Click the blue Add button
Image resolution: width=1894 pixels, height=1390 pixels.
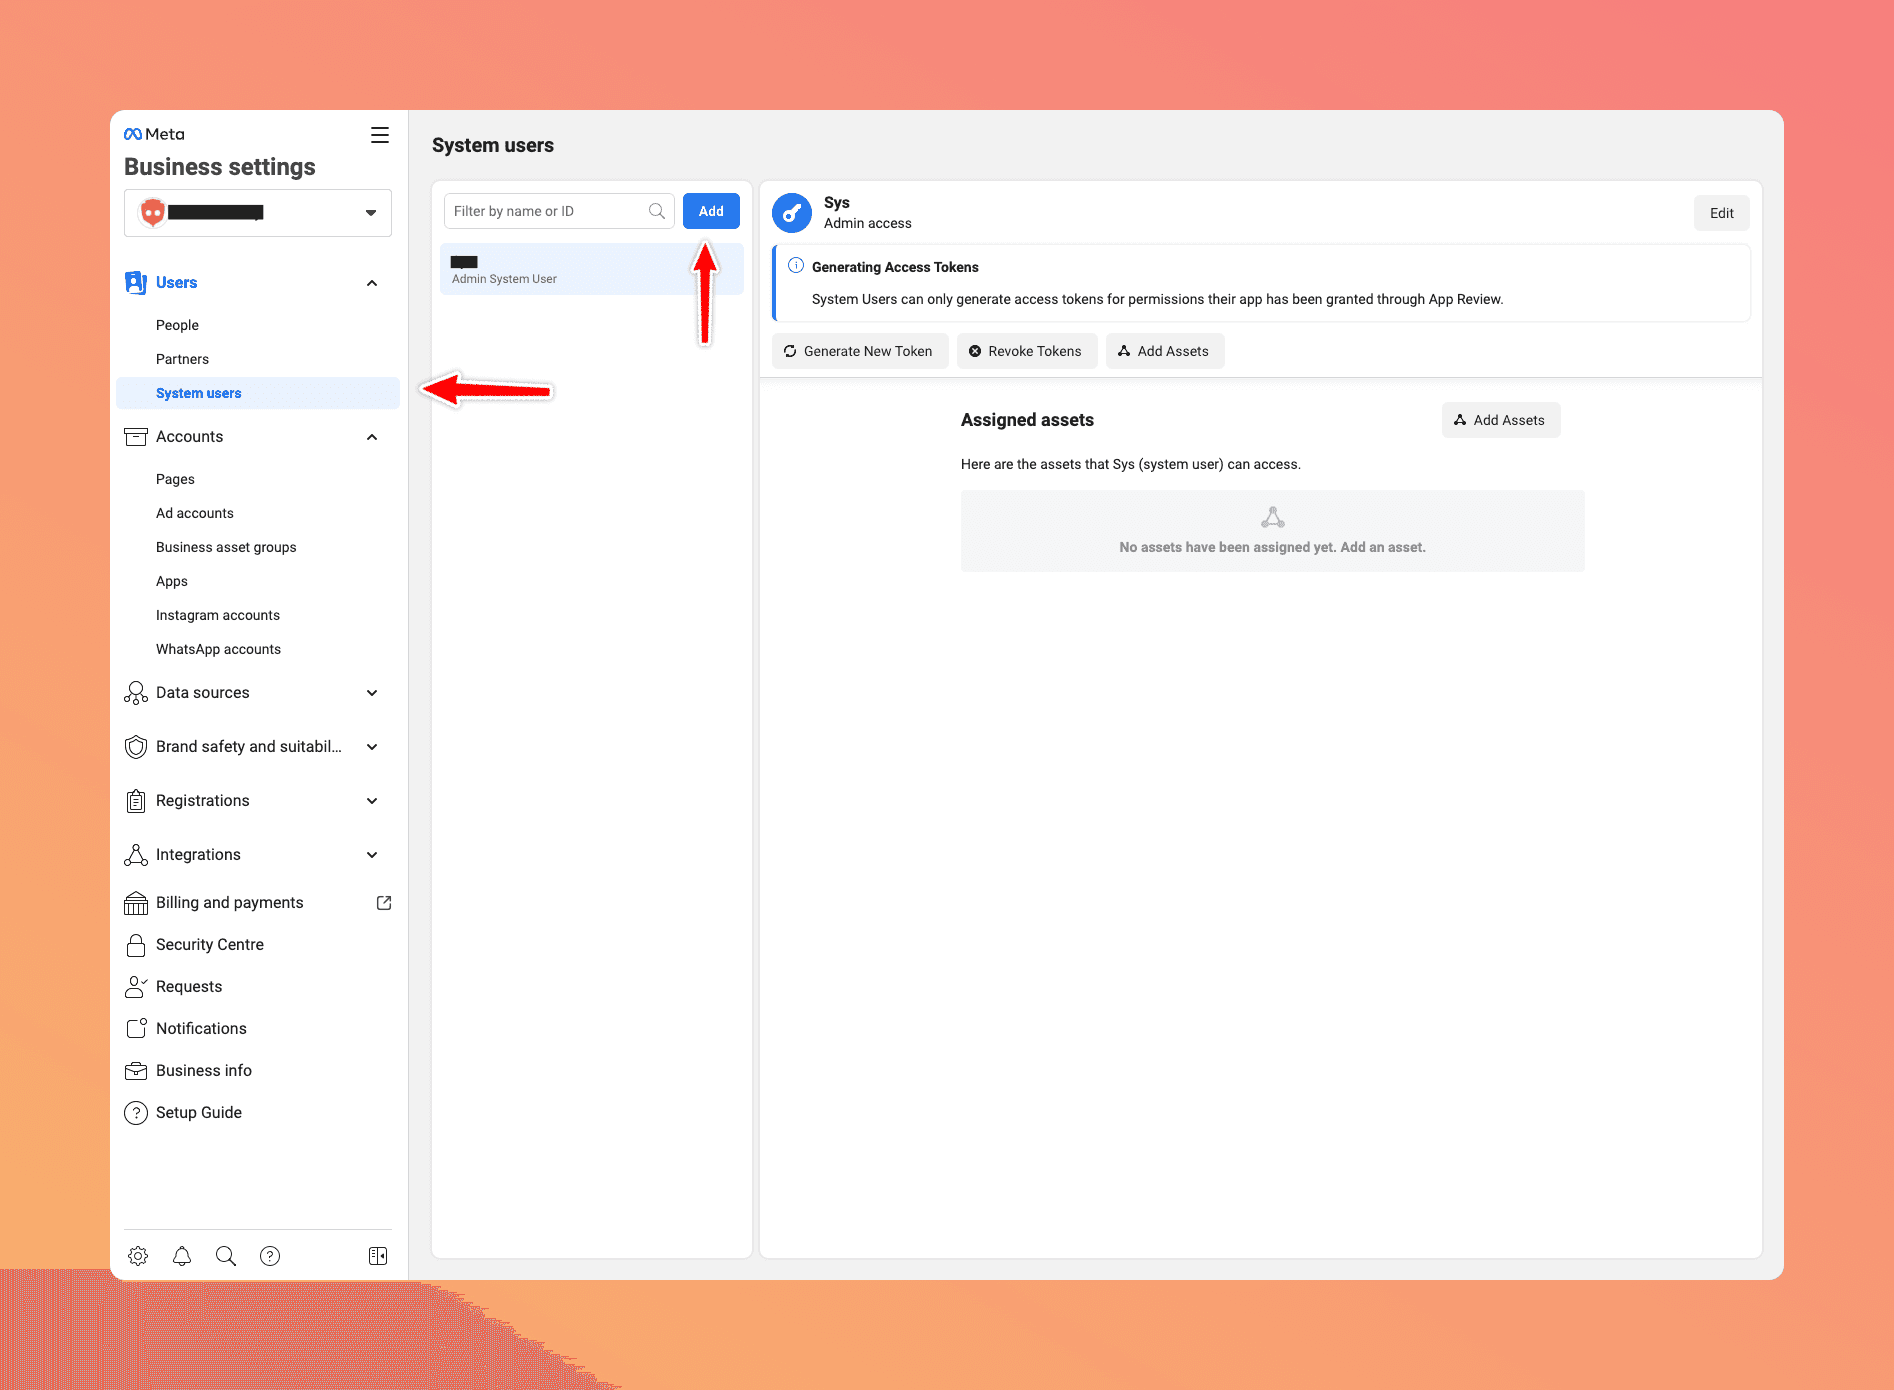pos(711,211)
